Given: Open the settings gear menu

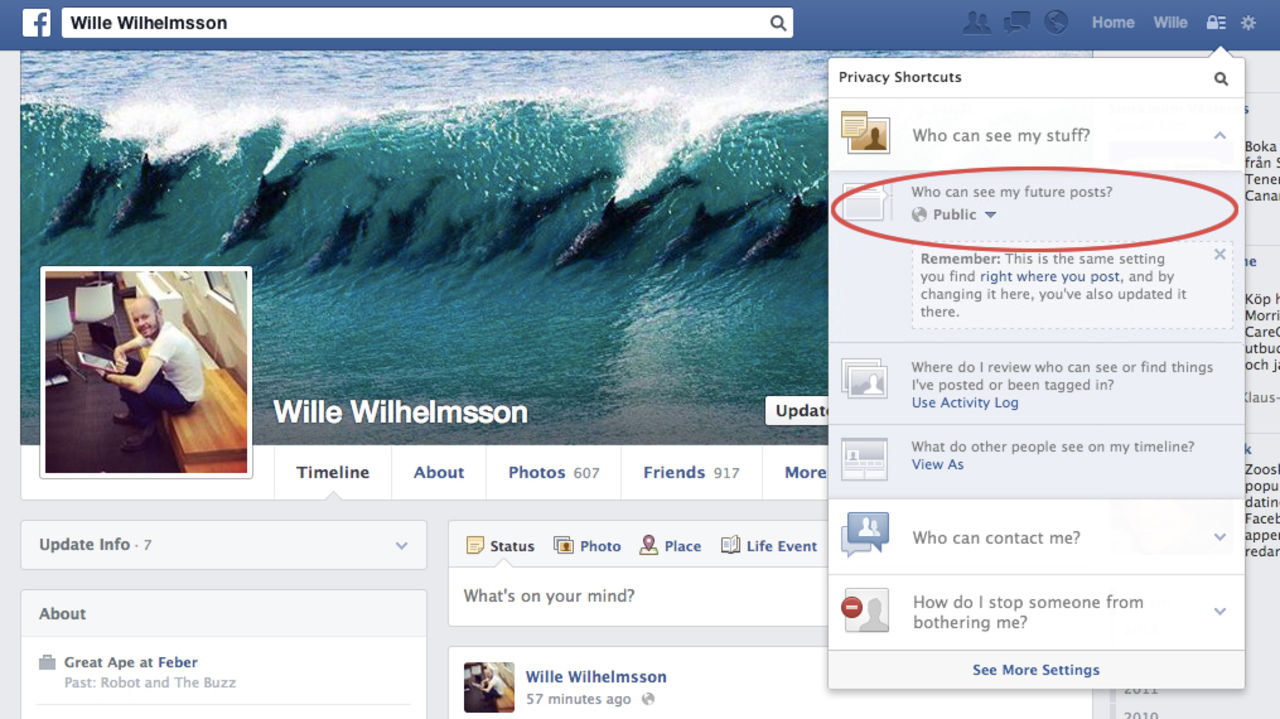Looking at the screenshot, I should point(1248,22).
